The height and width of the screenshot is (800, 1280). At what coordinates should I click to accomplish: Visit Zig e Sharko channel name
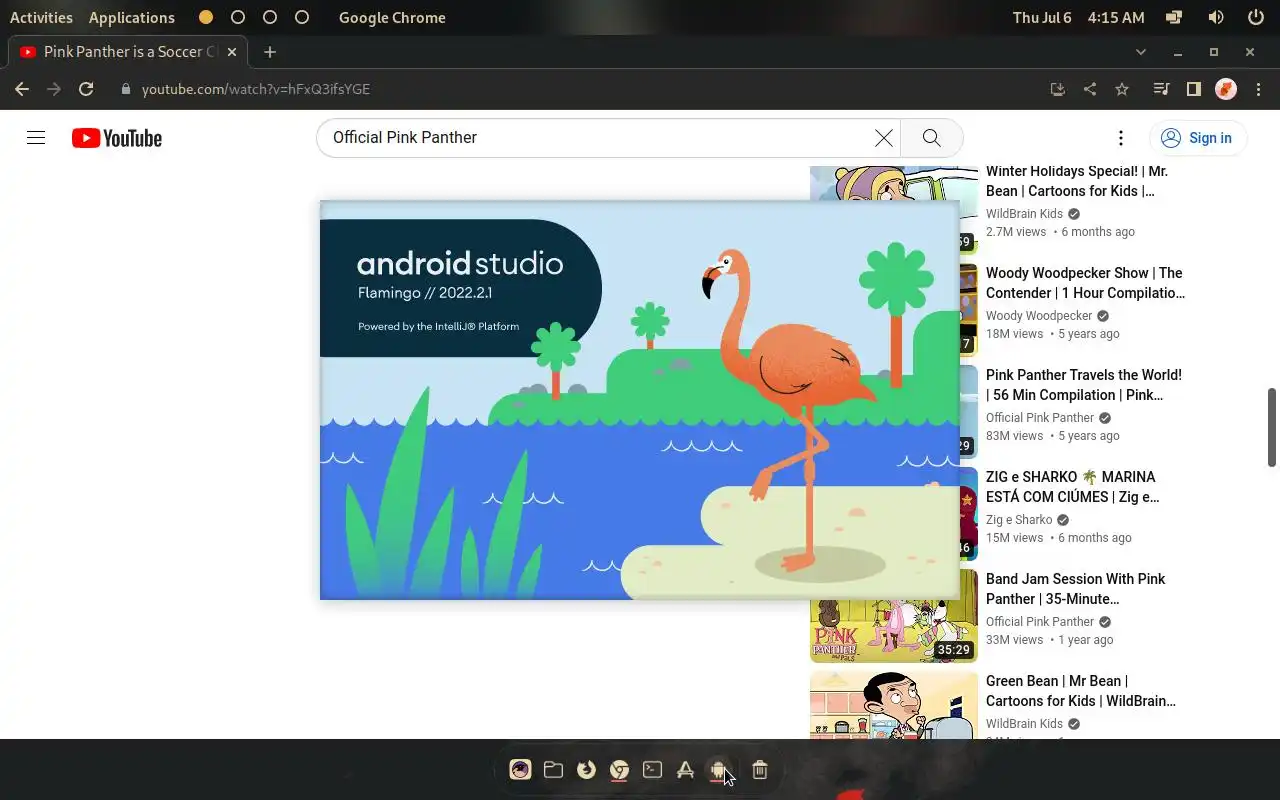click(x=1019, y=520)
